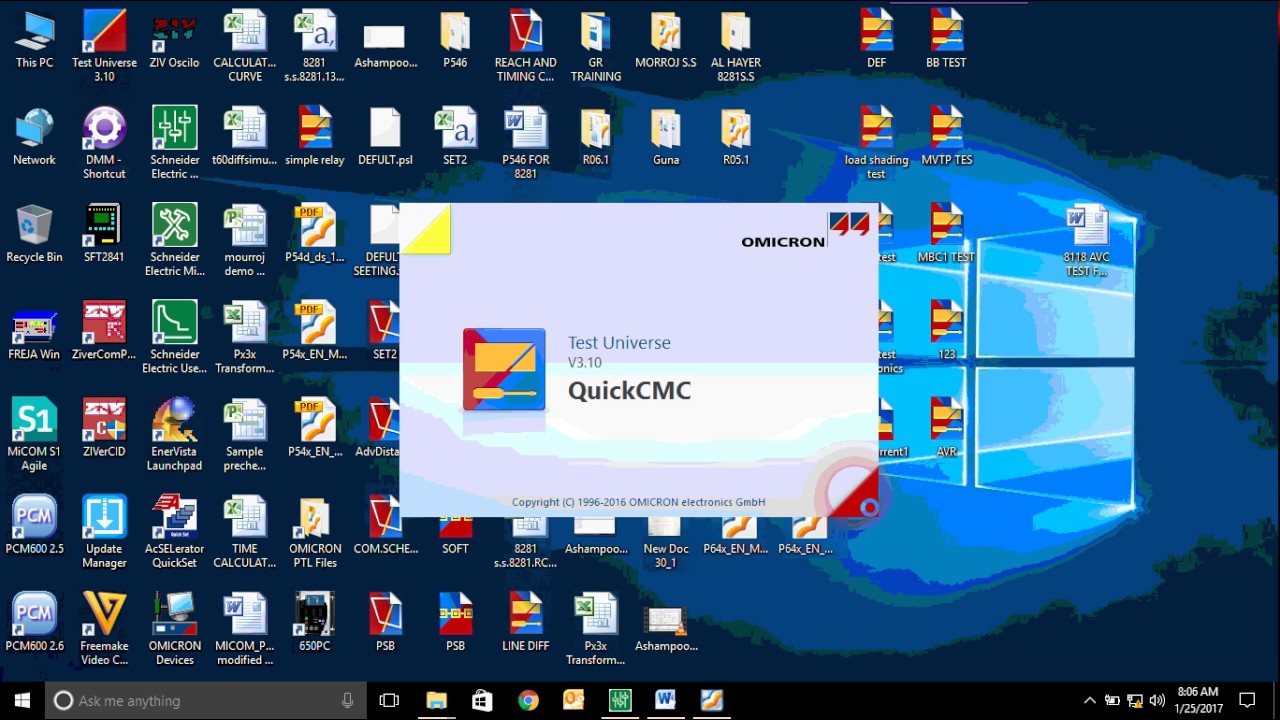Open the Guna folder
Screen dimensions: 1280x720
[665, 137]
